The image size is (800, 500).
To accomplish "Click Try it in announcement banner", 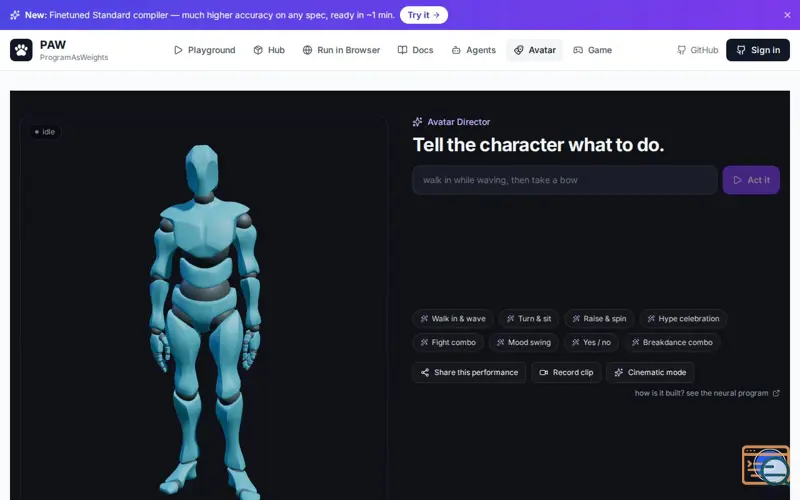I will (x=423, y=15).
